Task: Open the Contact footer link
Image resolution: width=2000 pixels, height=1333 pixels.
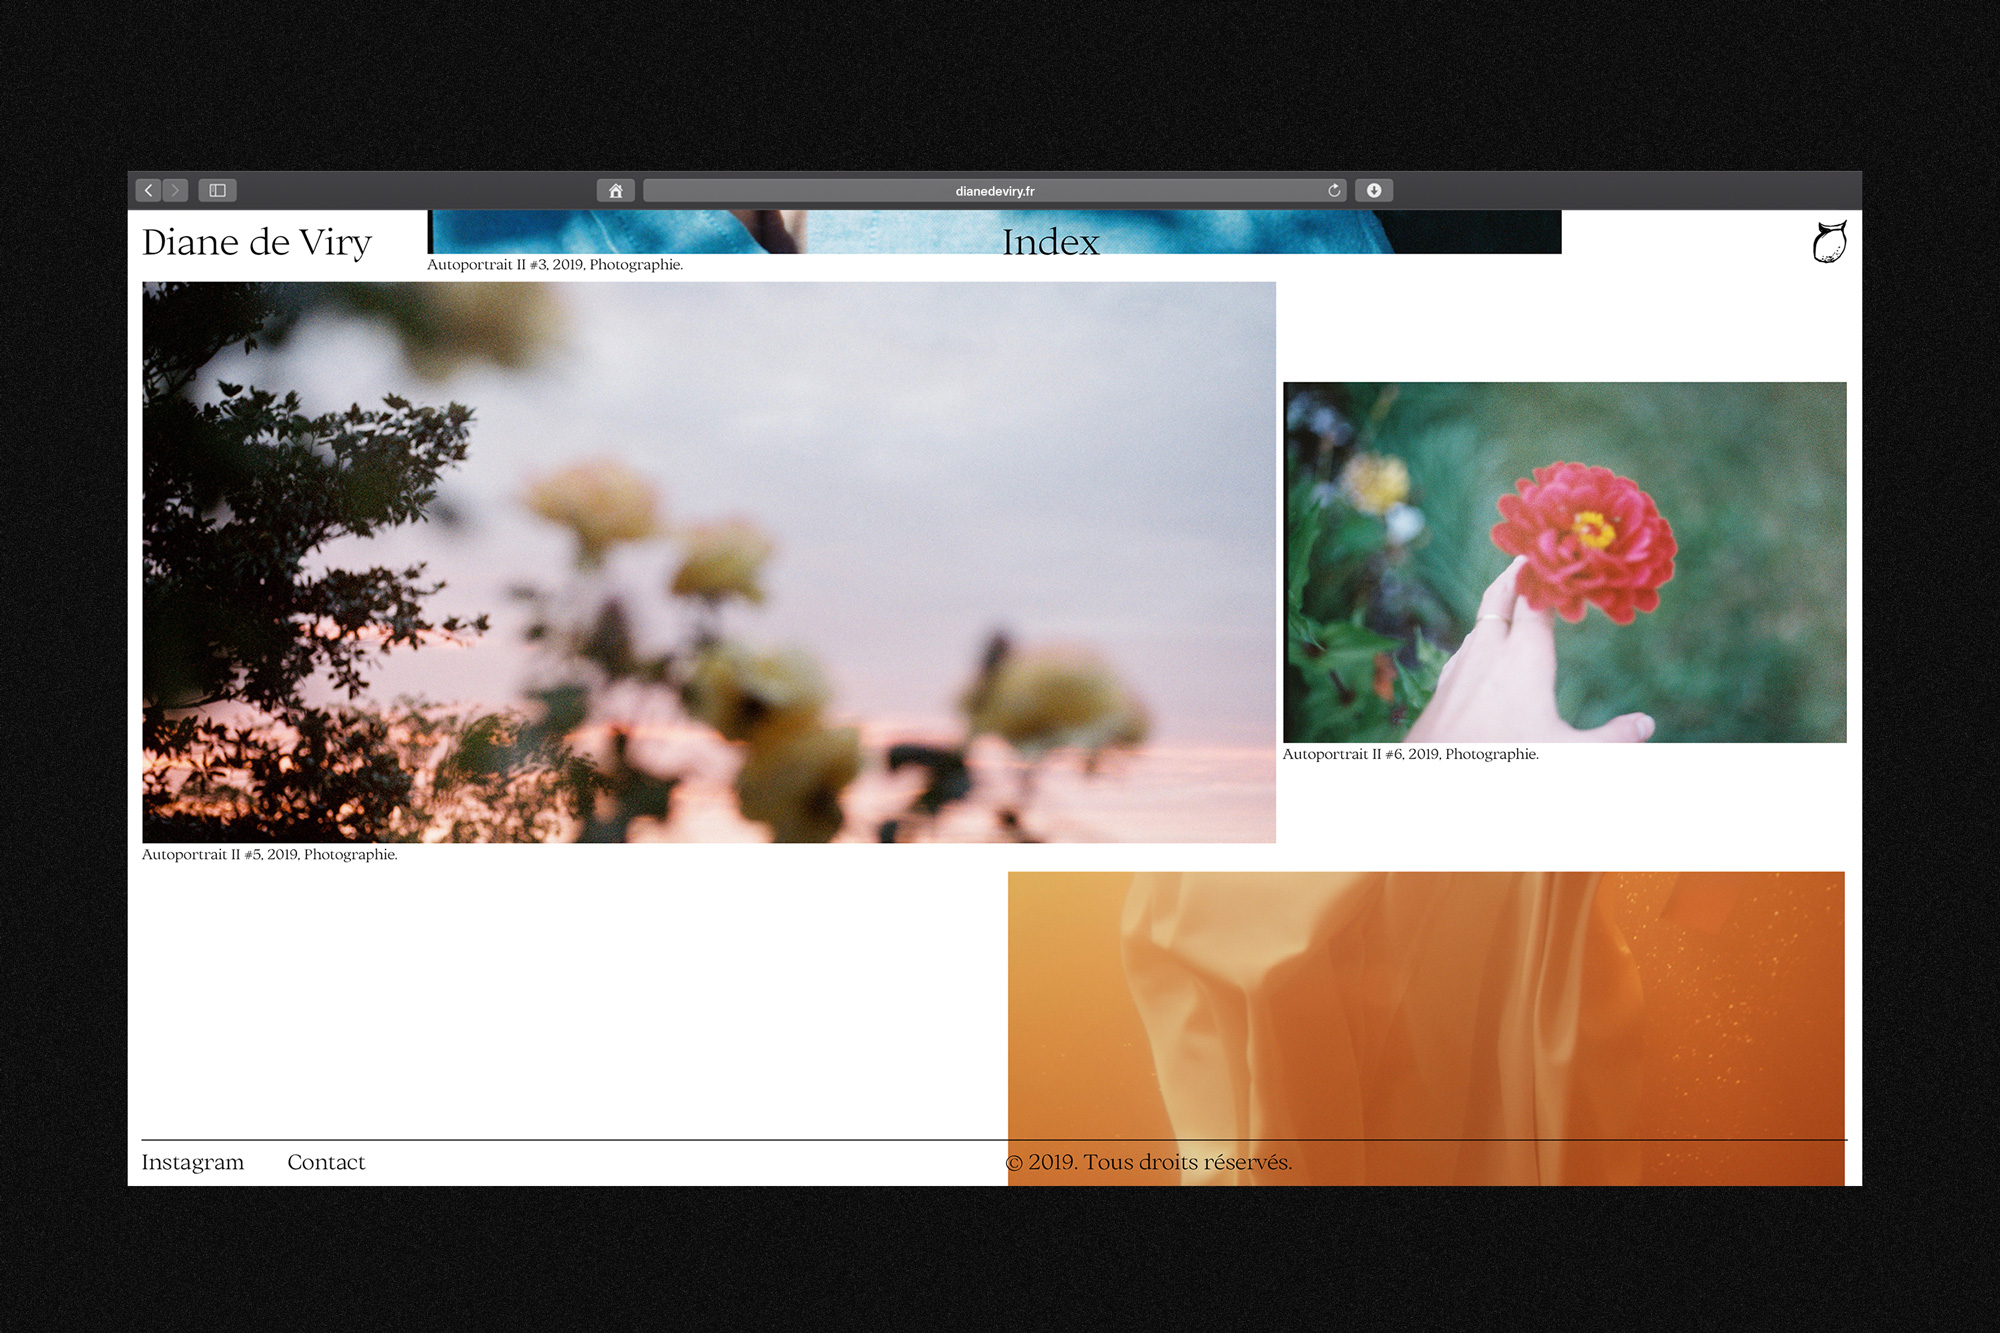Action: pos(326,1162)
